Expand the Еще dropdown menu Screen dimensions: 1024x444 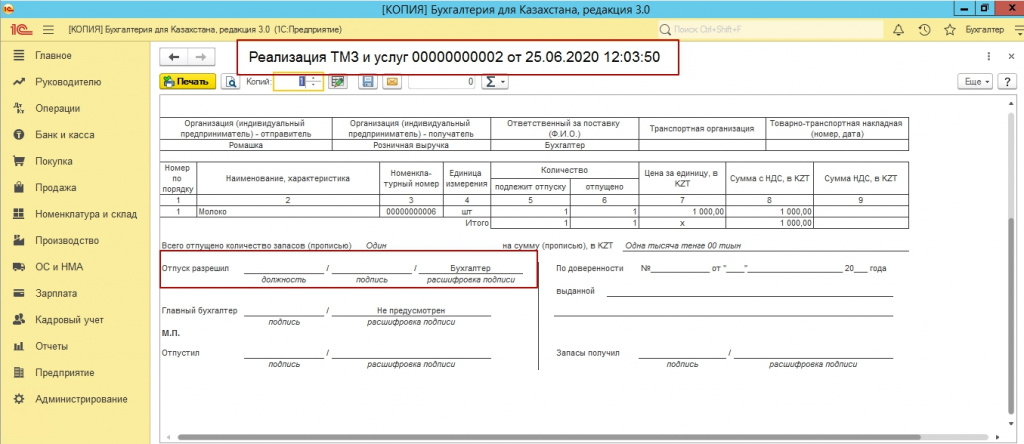pyautogui.click(x=974, y=81)
